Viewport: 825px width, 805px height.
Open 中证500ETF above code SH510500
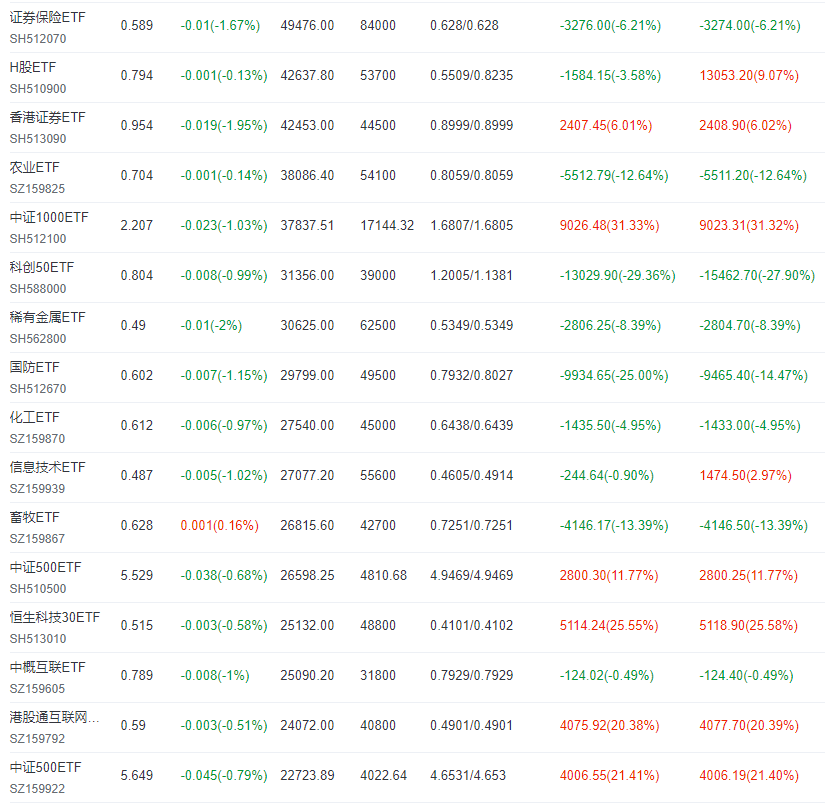(x=45, y=567)
